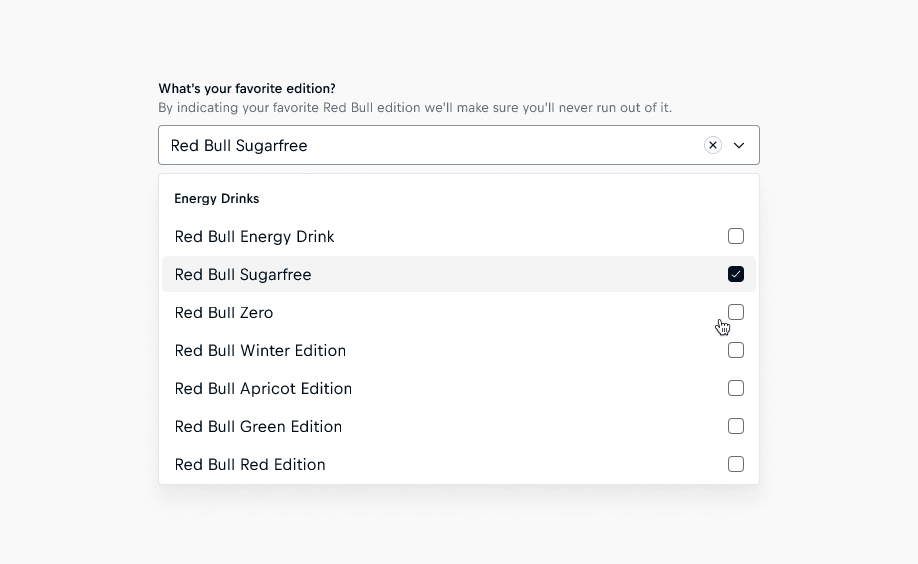Image resolution: width=918 pixels, height=564 pixels.
Task: Choose the Red Bull Apricot Edition label
Action: tap(263, 389)
